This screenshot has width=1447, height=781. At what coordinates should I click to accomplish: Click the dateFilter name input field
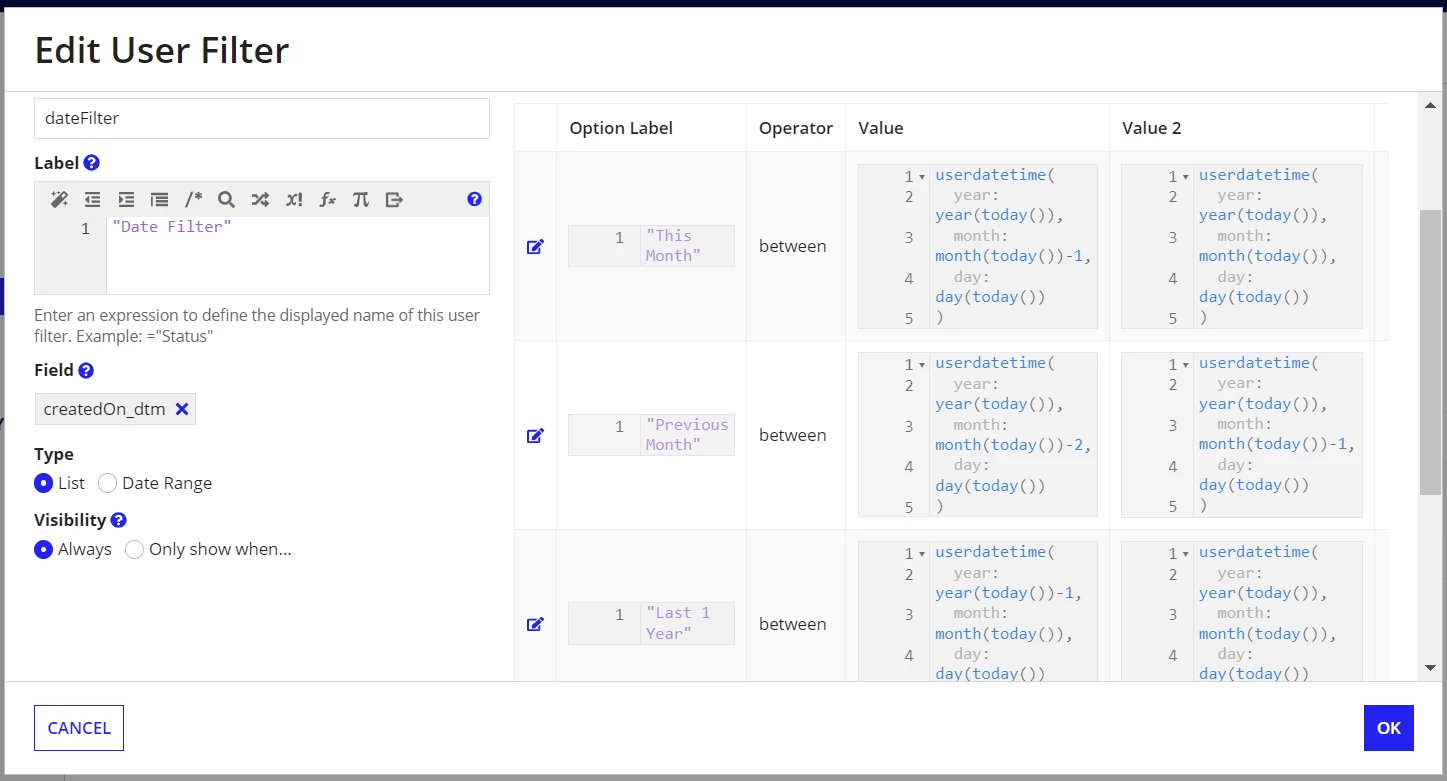[262, 118]
